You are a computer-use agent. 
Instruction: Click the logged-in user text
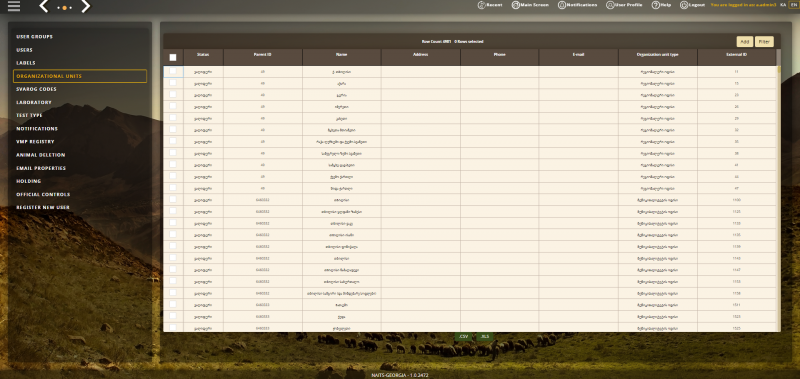tap(743, 5)
